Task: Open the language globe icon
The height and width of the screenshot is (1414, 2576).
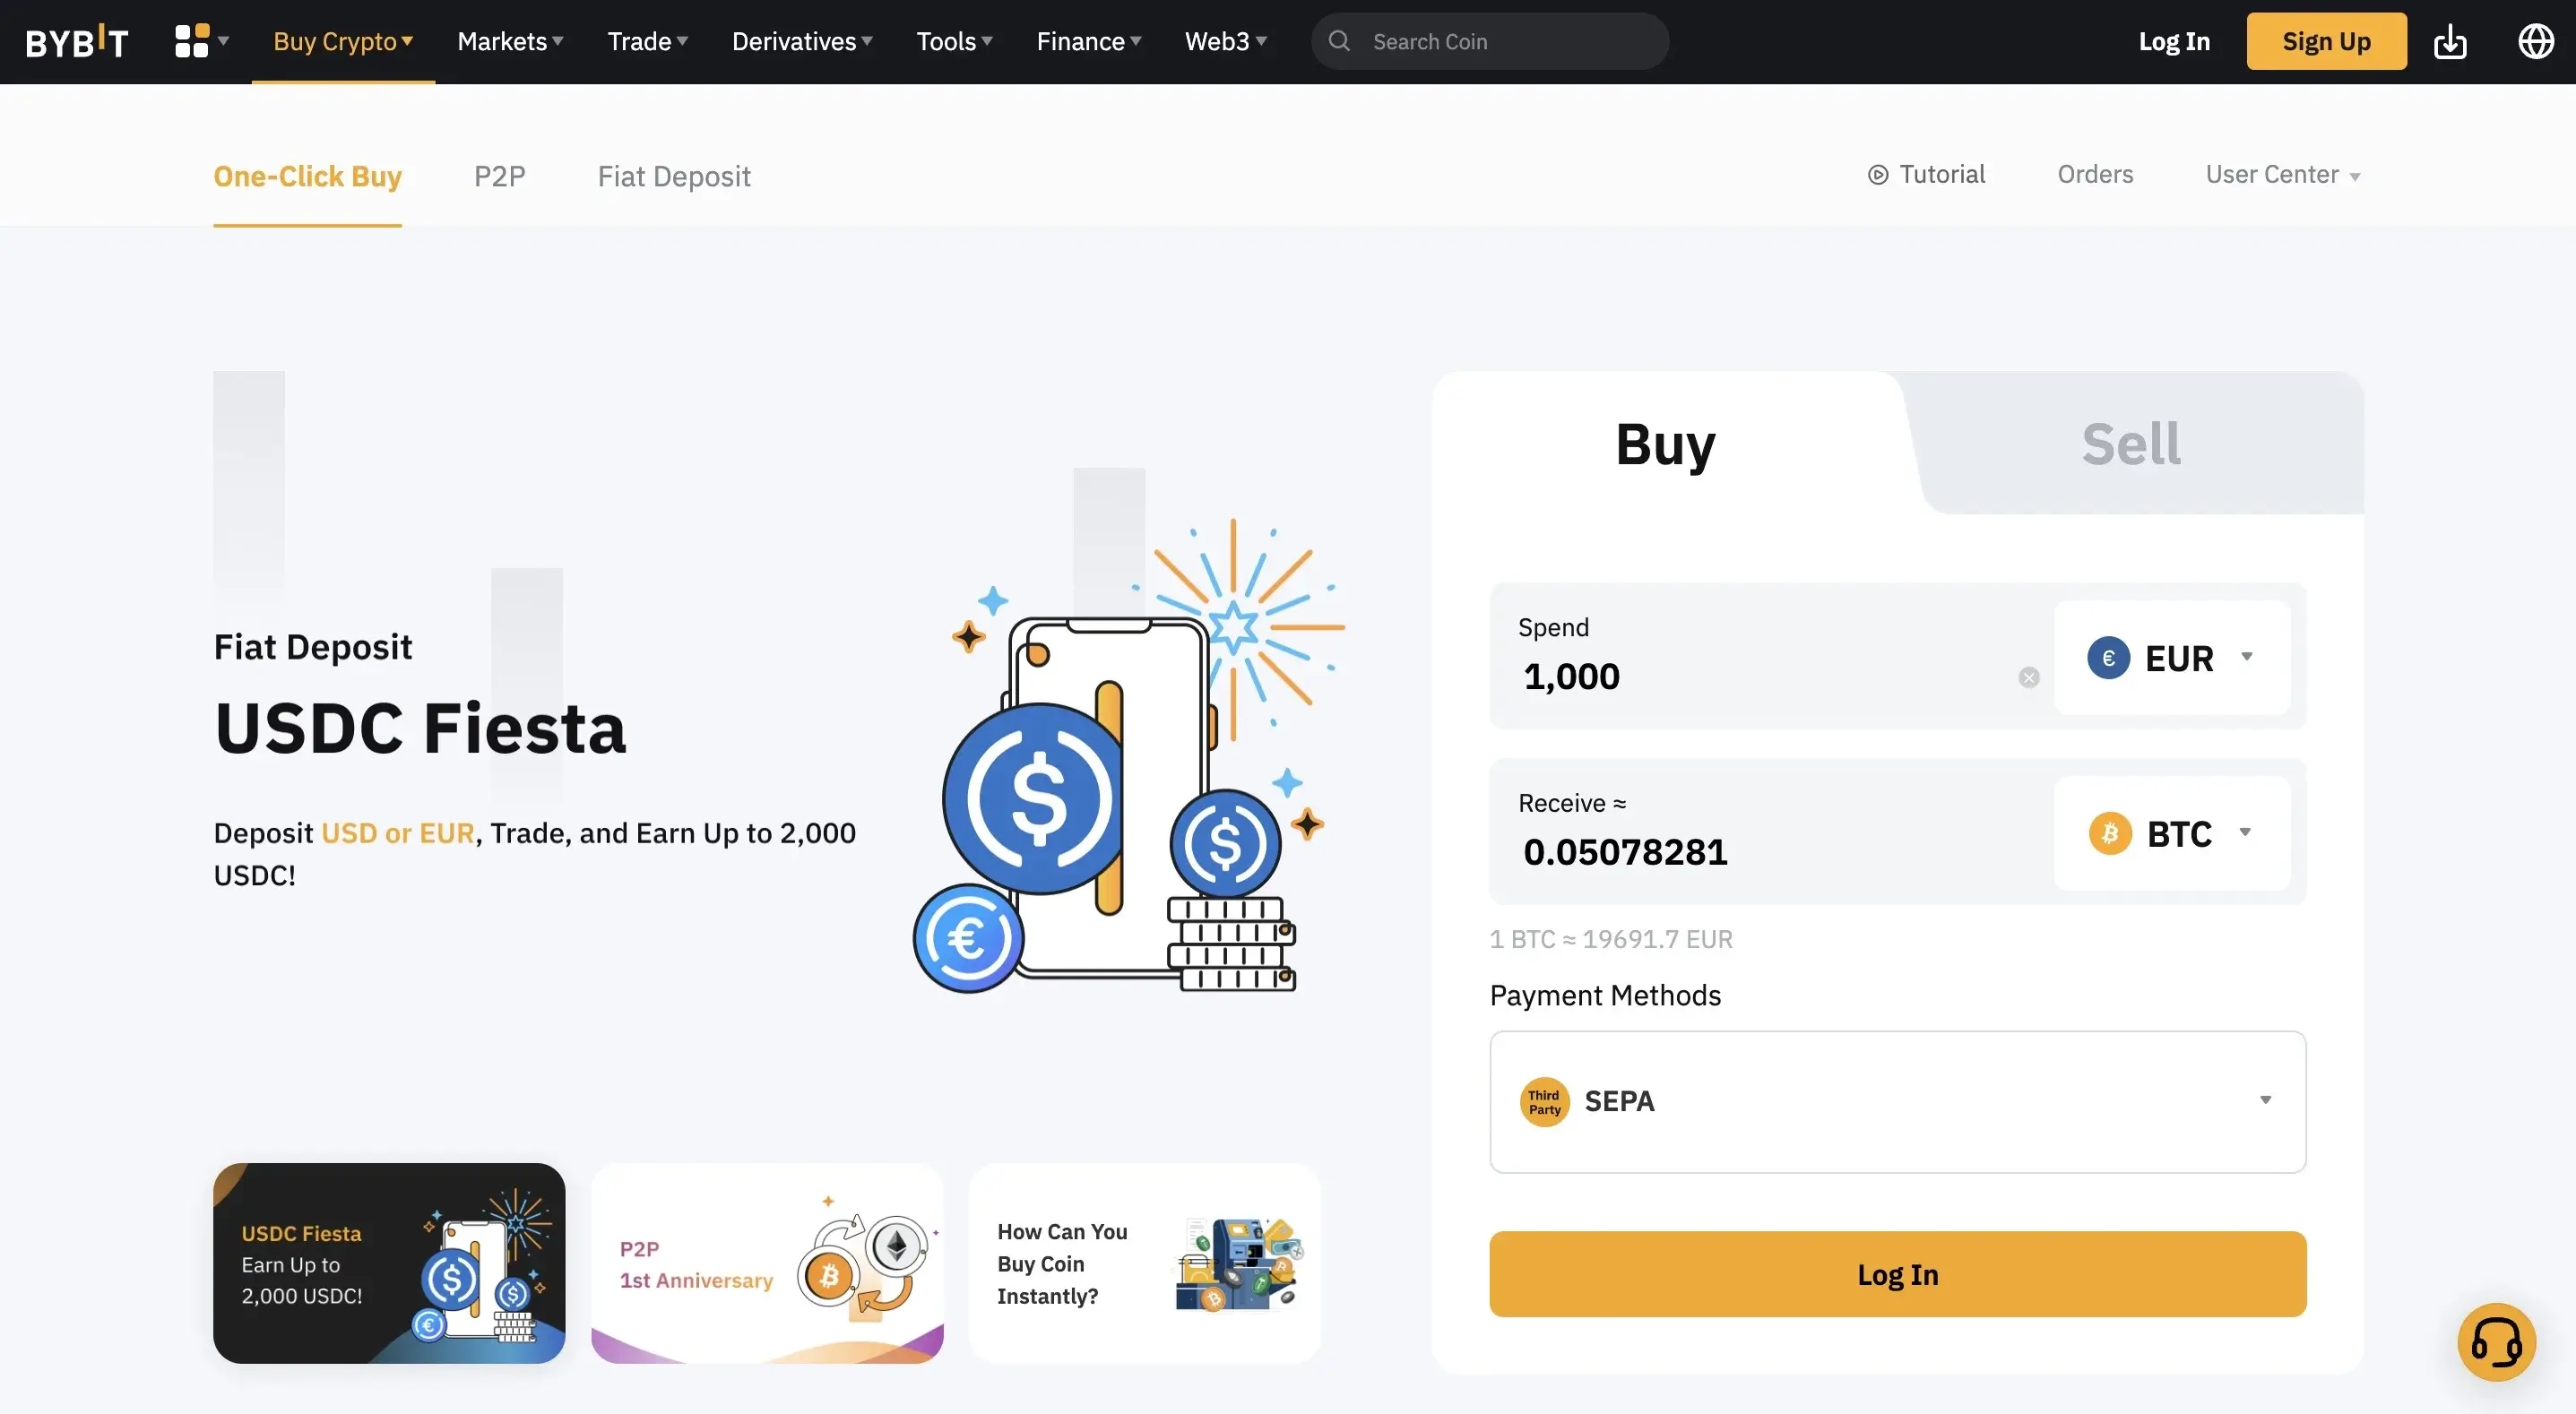Action: point(2536,41)
